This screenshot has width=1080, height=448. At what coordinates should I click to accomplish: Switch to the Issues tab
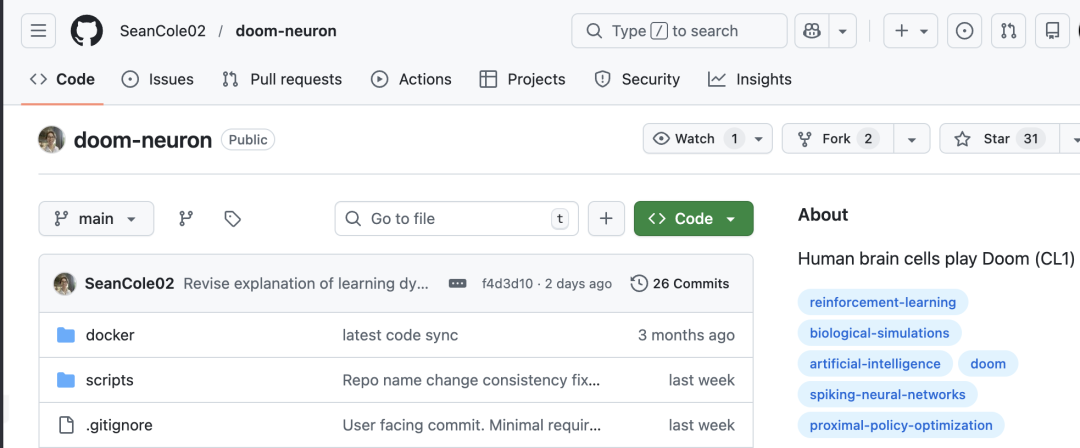point(157,79)
